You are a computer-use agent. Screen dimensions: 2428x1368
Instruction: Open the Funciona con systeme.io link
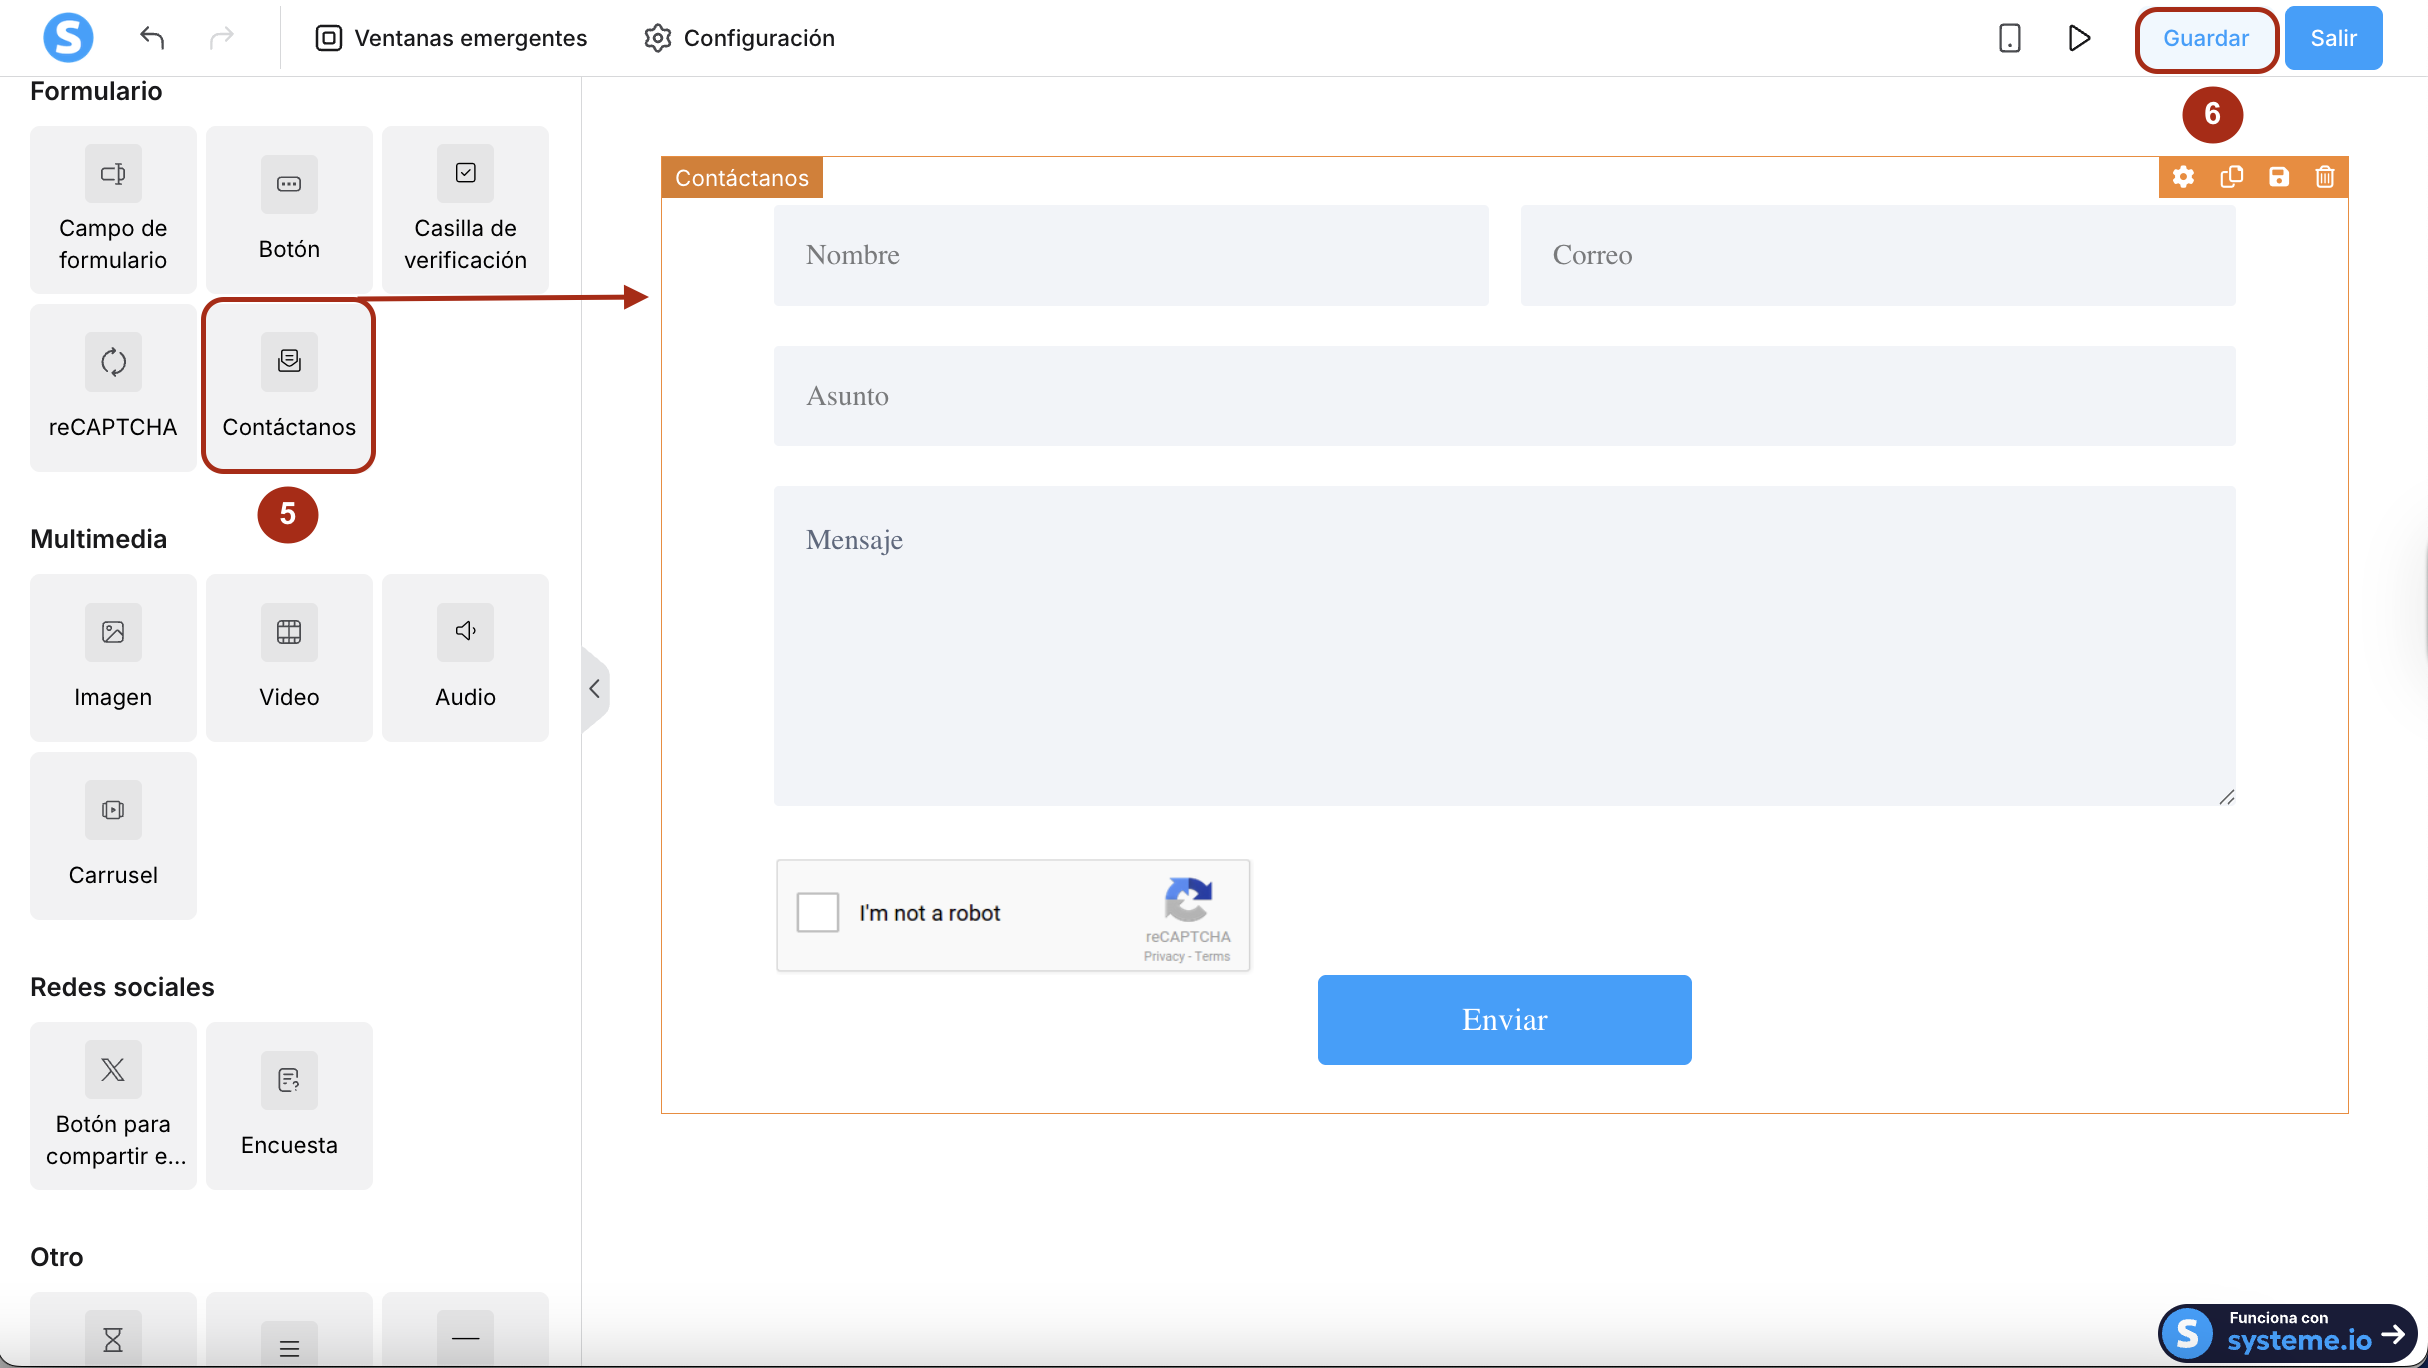click(2287, 1333)
